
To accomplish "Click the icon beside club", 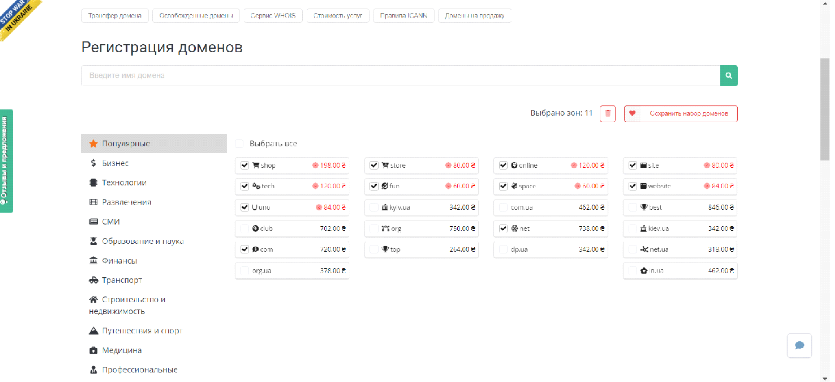I will (255, 229).
